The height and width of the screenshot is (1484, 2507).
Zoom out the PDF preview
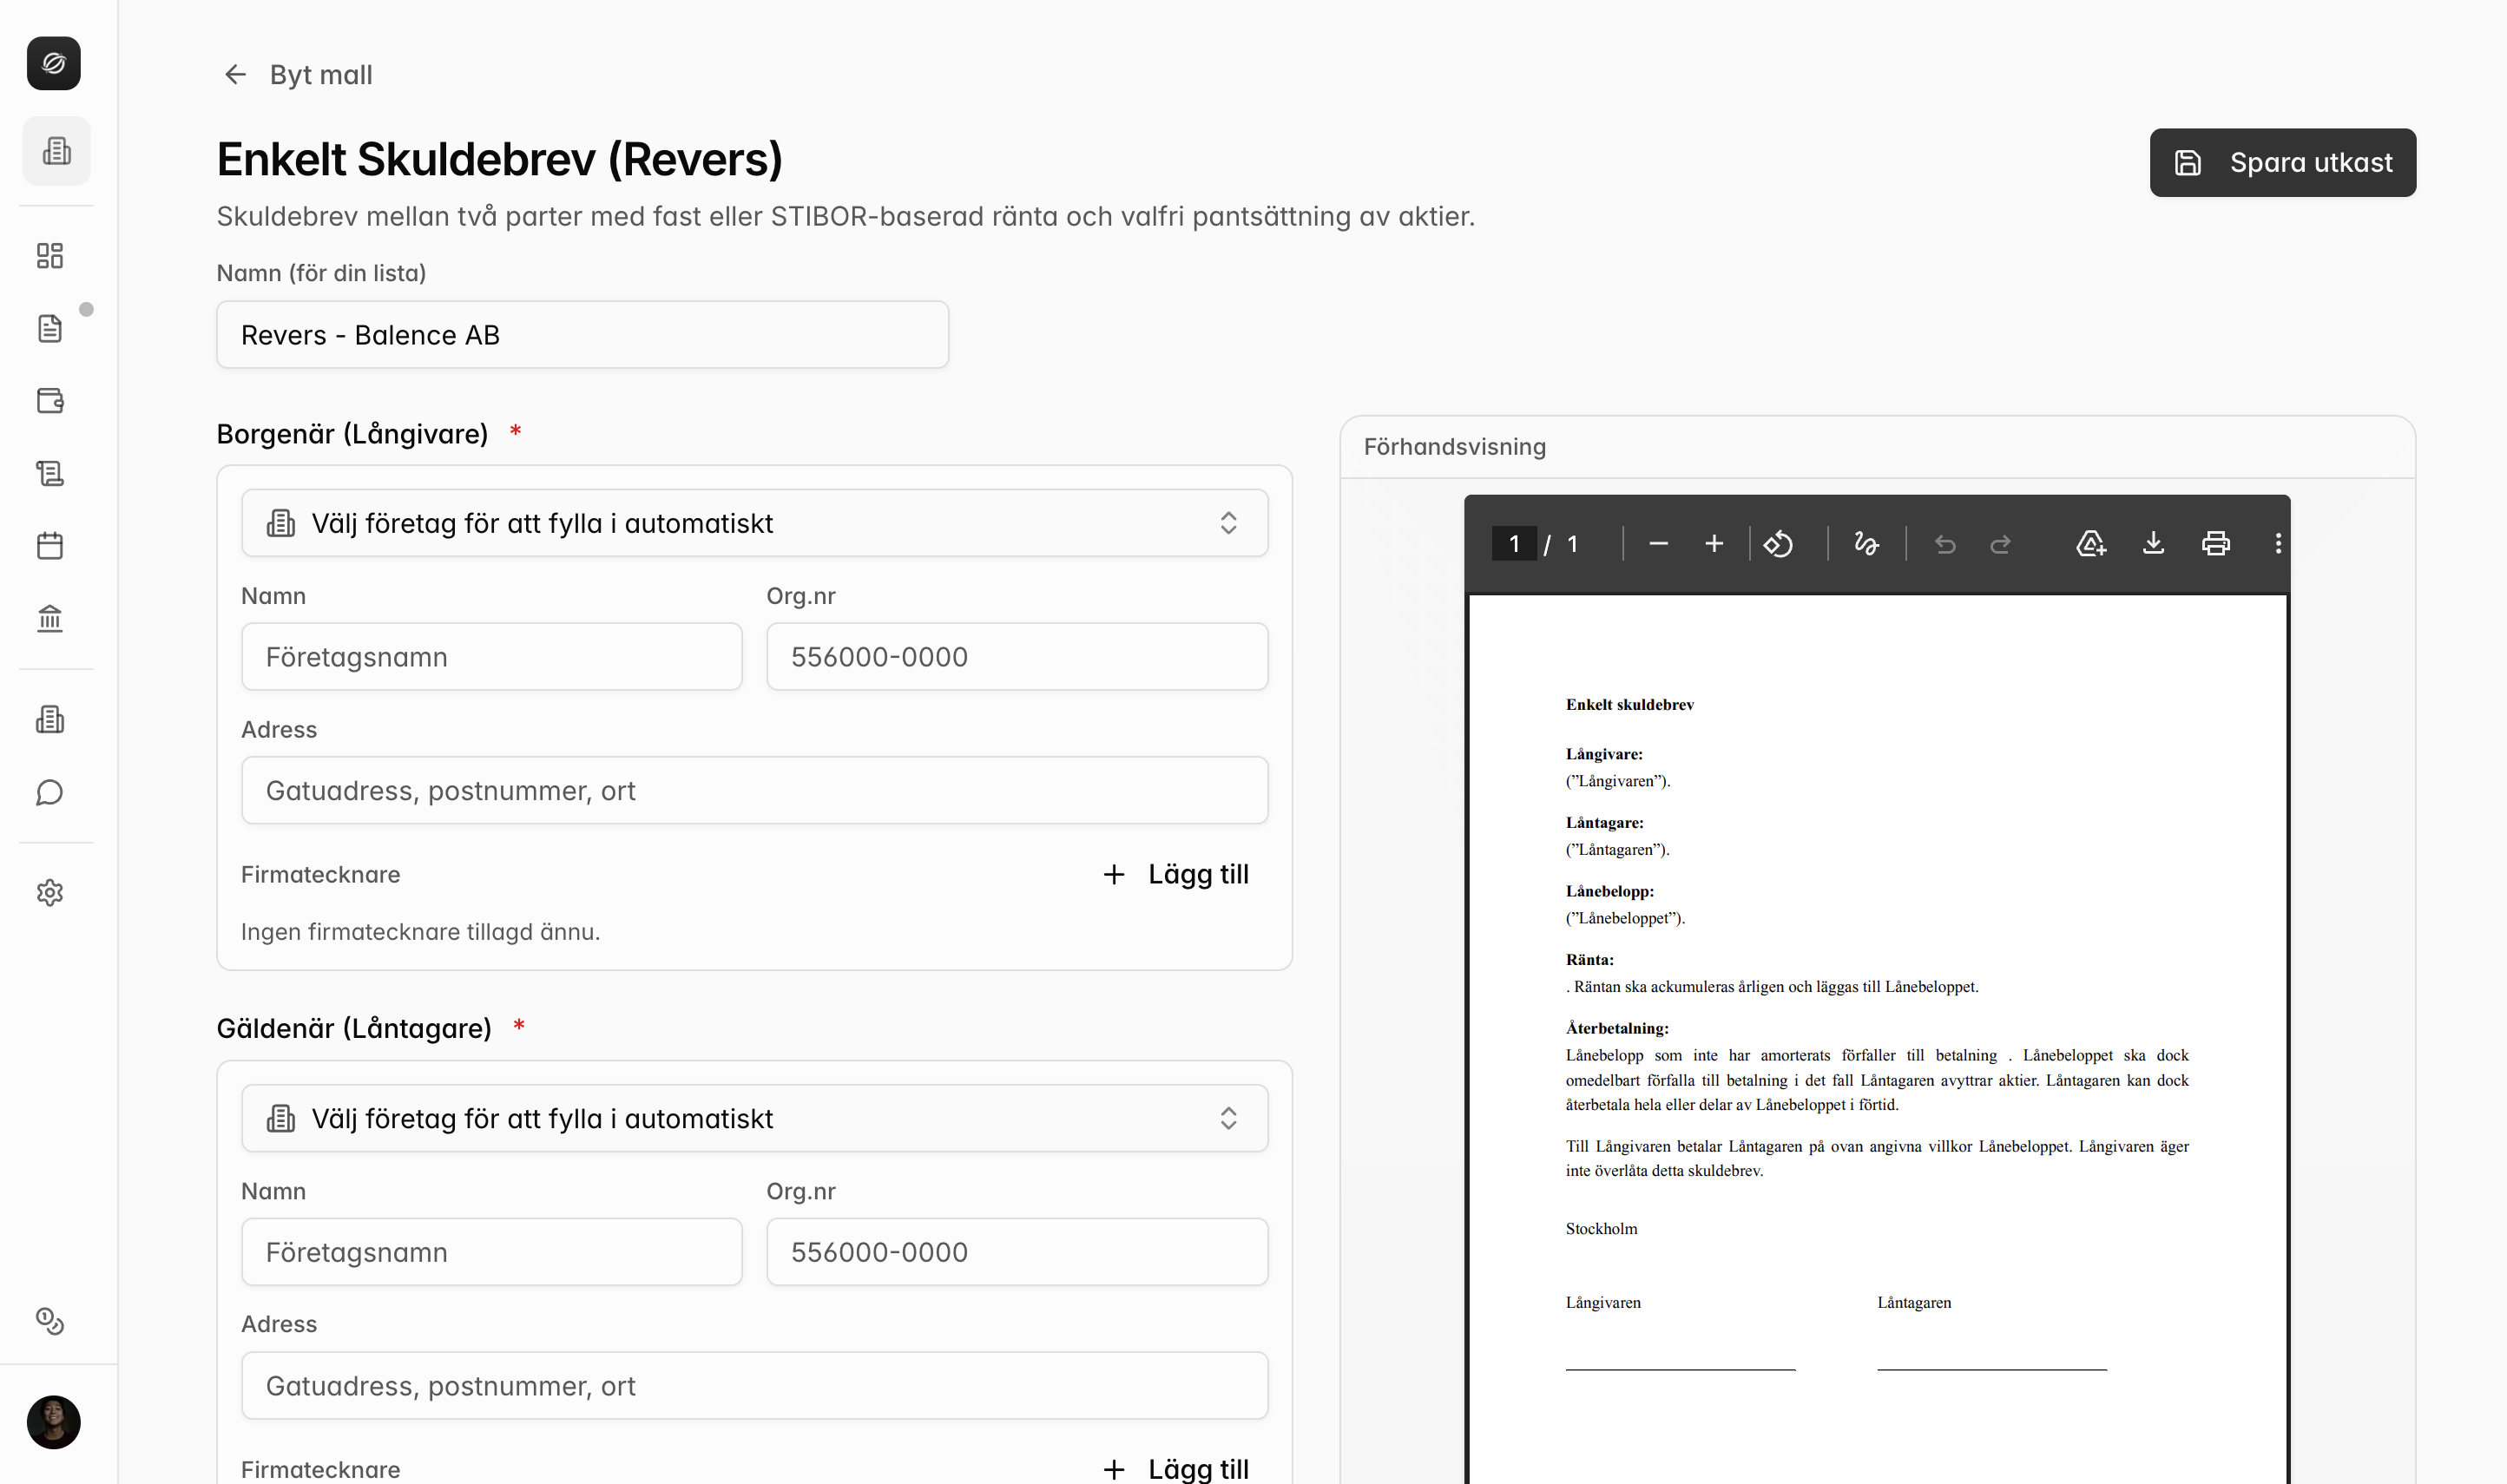click(1658, 543)
